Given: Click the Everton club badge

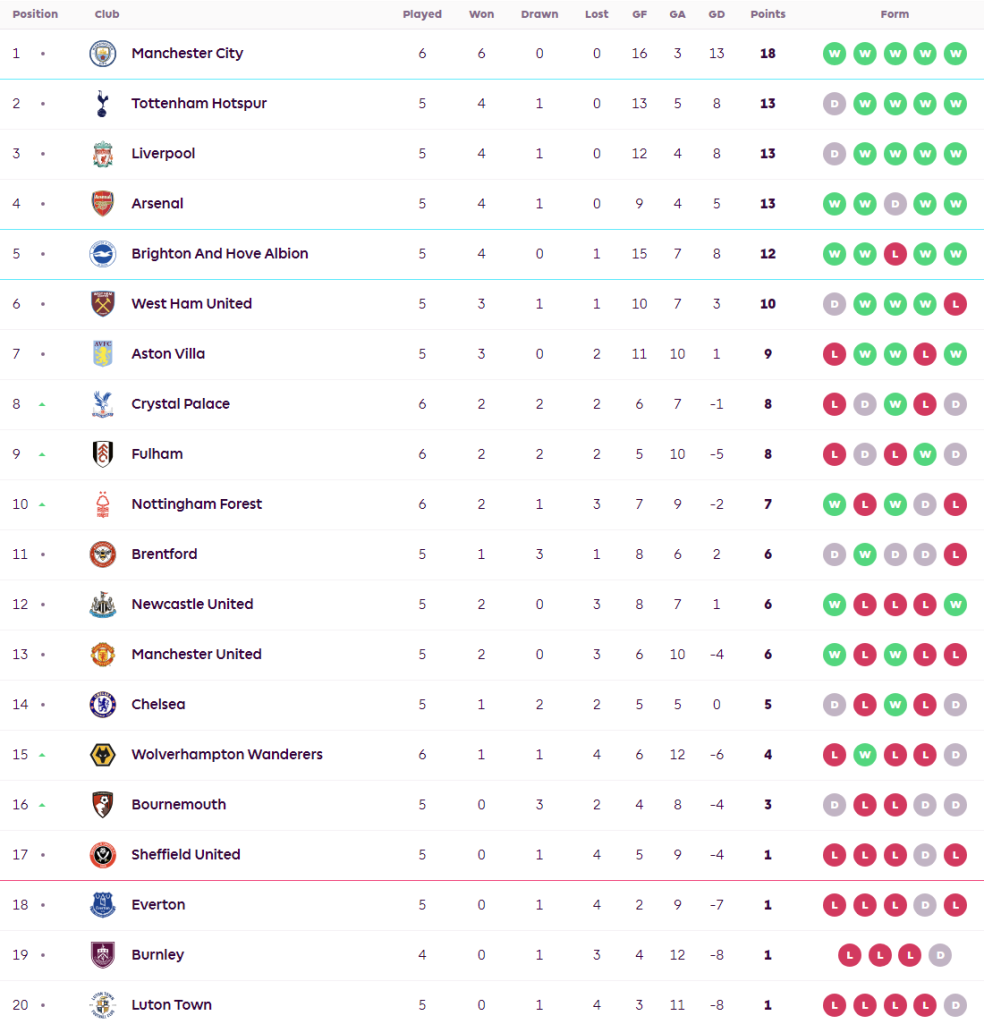Looking at the screenshot, I should [x=102, y=905].
